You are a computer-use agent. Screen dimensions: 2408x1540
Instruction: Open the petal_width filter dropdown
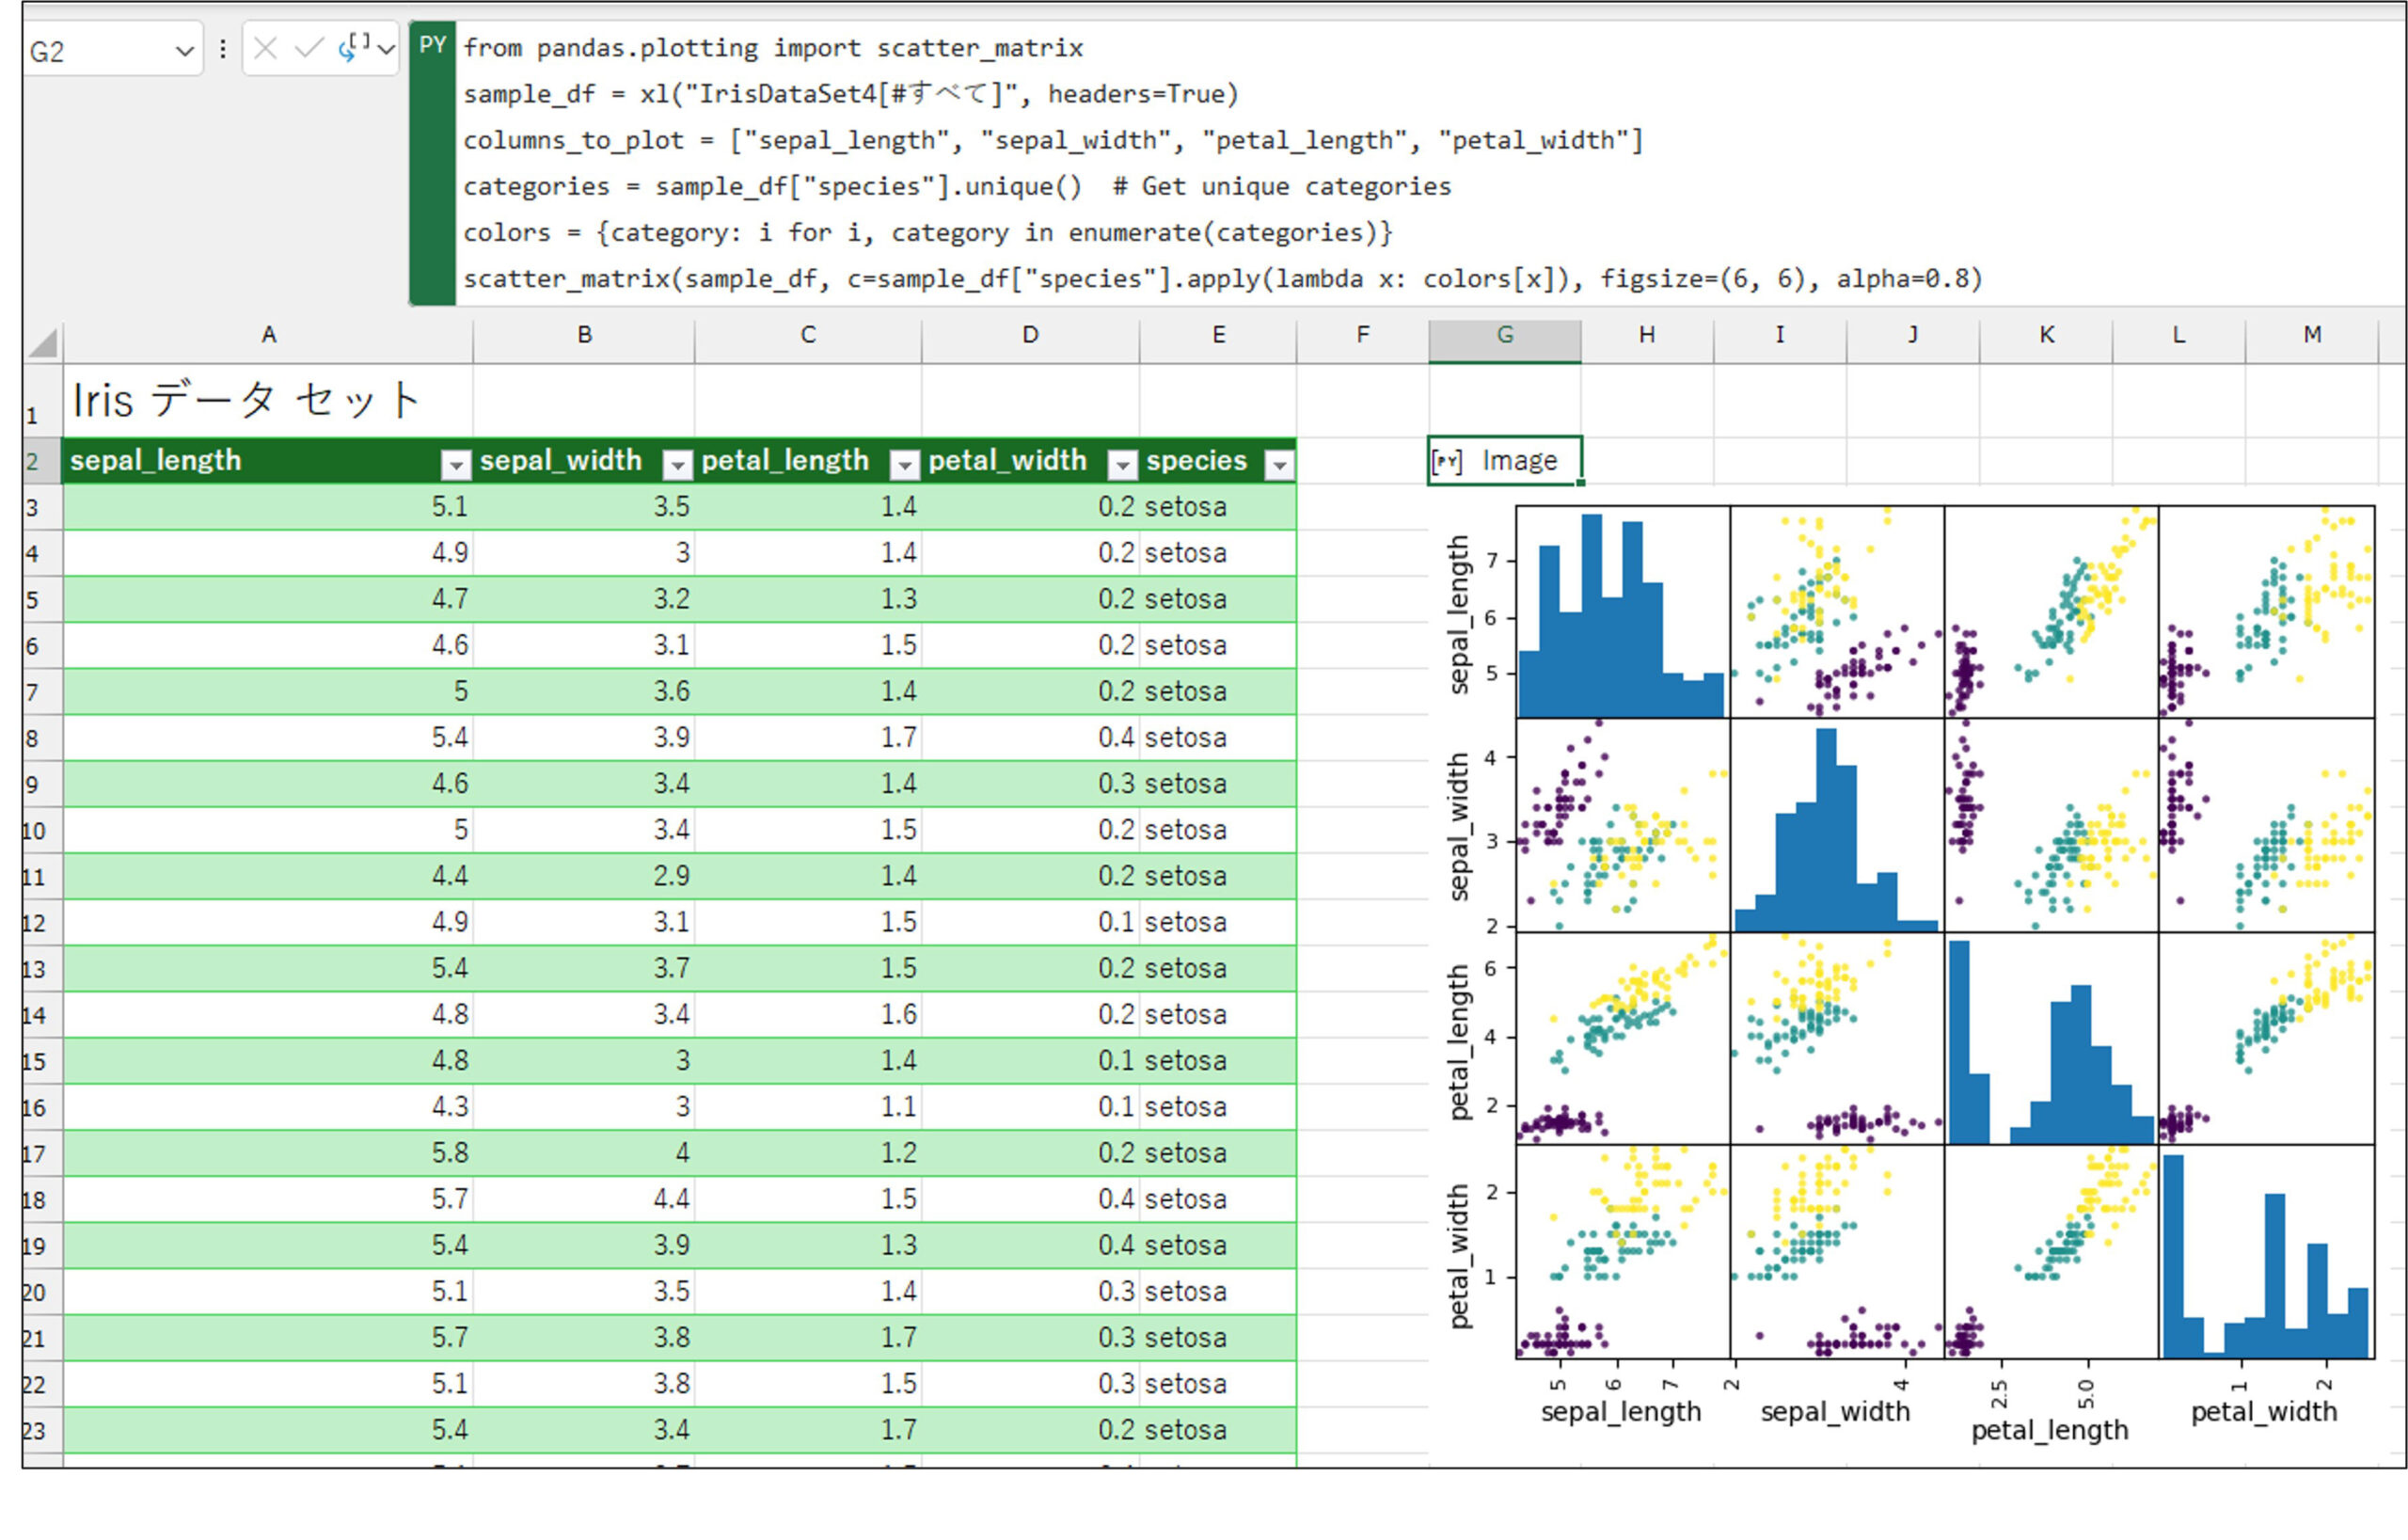[x=1122, y=464]
